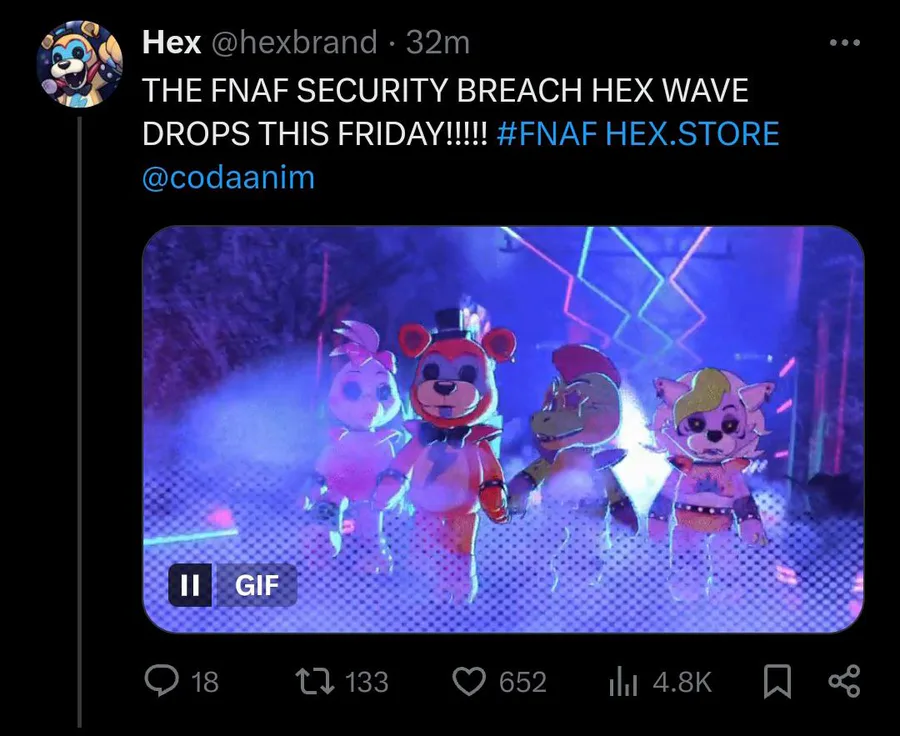Open the @codaanim mention
900x736 pixels.
pos(228,177)
